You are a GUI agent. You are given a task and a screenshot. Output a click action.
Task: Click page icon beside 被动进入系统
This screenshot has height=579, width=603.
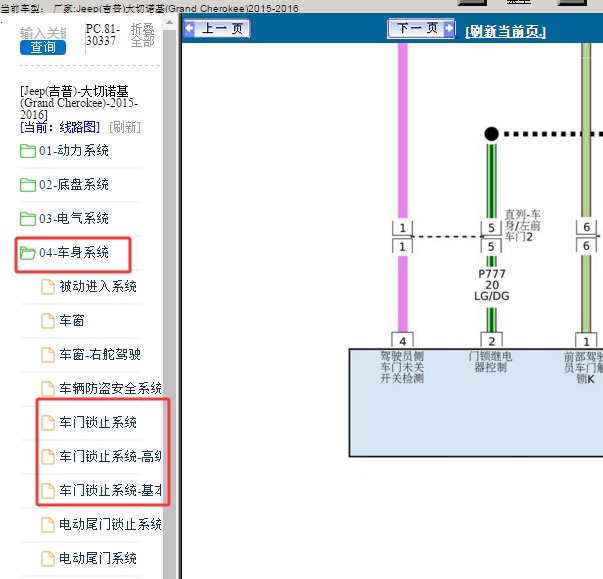pyautogui.click(x=48, y=287)
